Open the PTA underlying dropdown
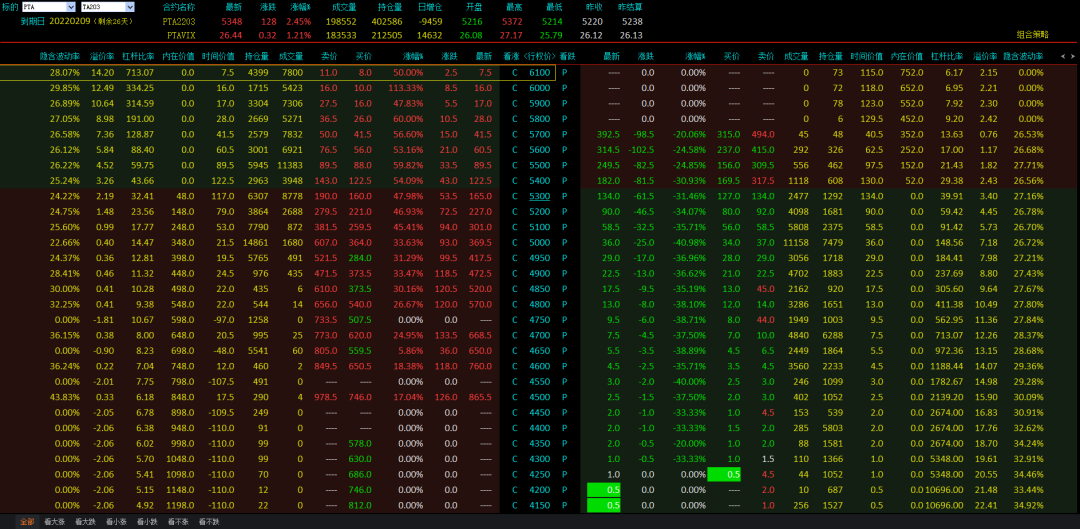1080x529 pixels. (x=73, y=7)
